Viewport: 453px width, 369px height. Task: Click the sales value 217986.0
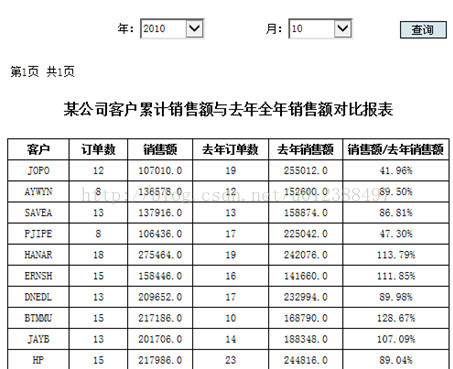160,360
